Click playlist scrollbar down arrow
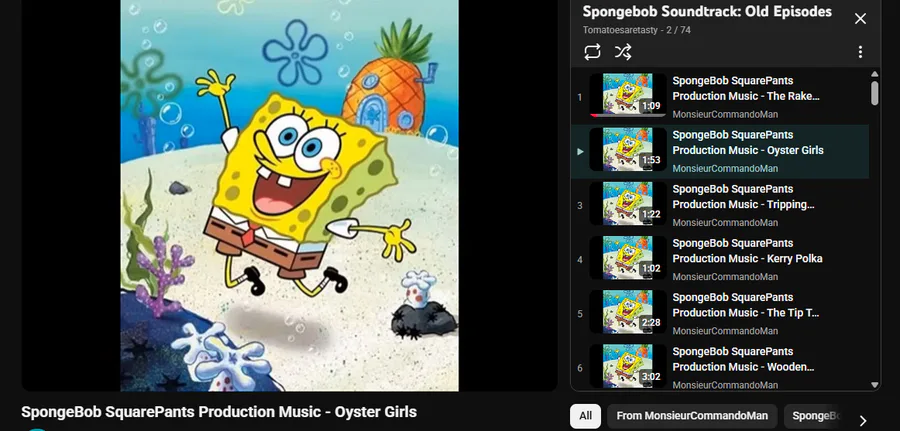The height and width of the screenshot is (431, 900). tap(875, 385)
